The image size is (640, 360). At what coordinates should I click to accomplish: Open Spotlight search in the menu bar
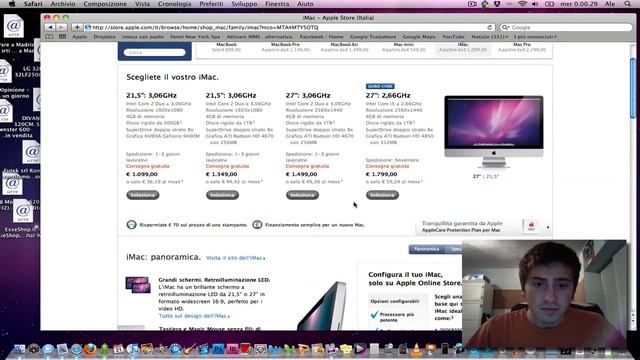[x=627, y=4]
